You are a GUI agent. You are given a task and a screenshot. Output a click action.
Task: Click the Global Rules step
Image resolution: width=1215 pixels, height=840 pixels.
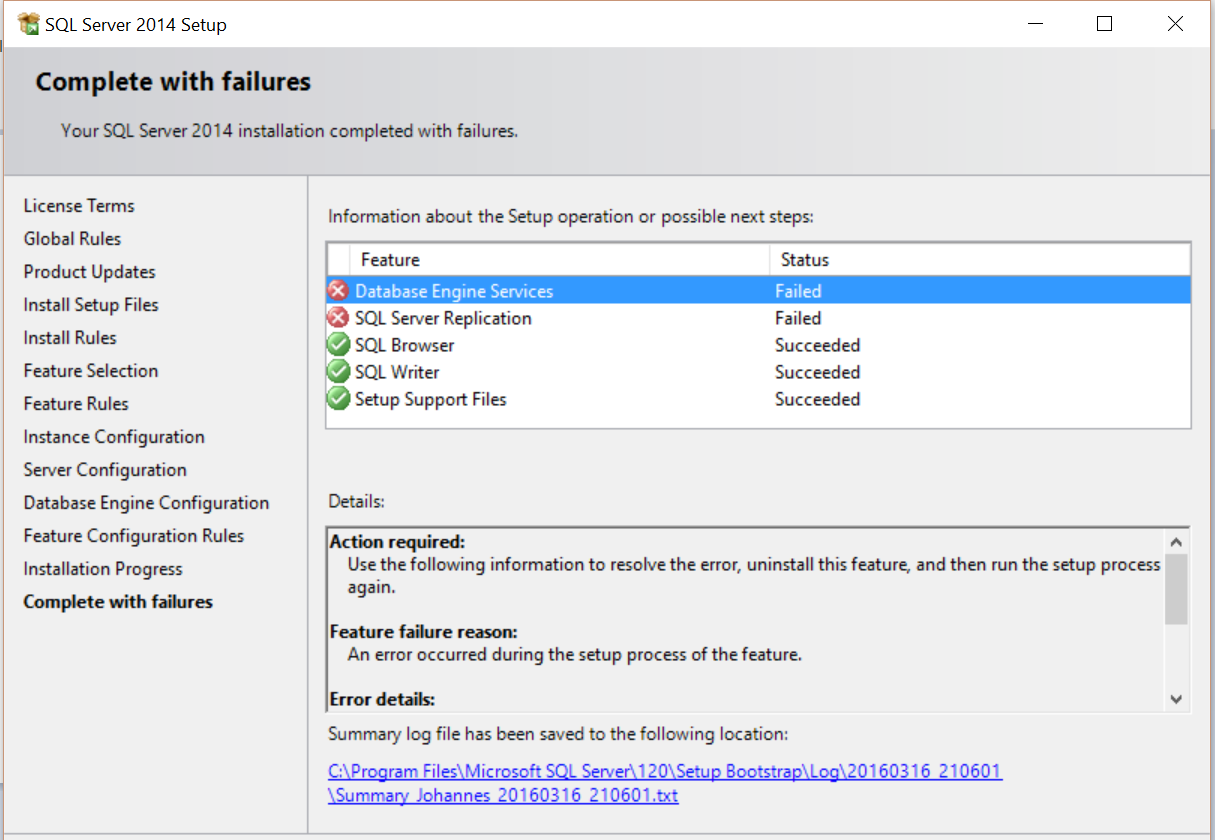click(72, 238)
